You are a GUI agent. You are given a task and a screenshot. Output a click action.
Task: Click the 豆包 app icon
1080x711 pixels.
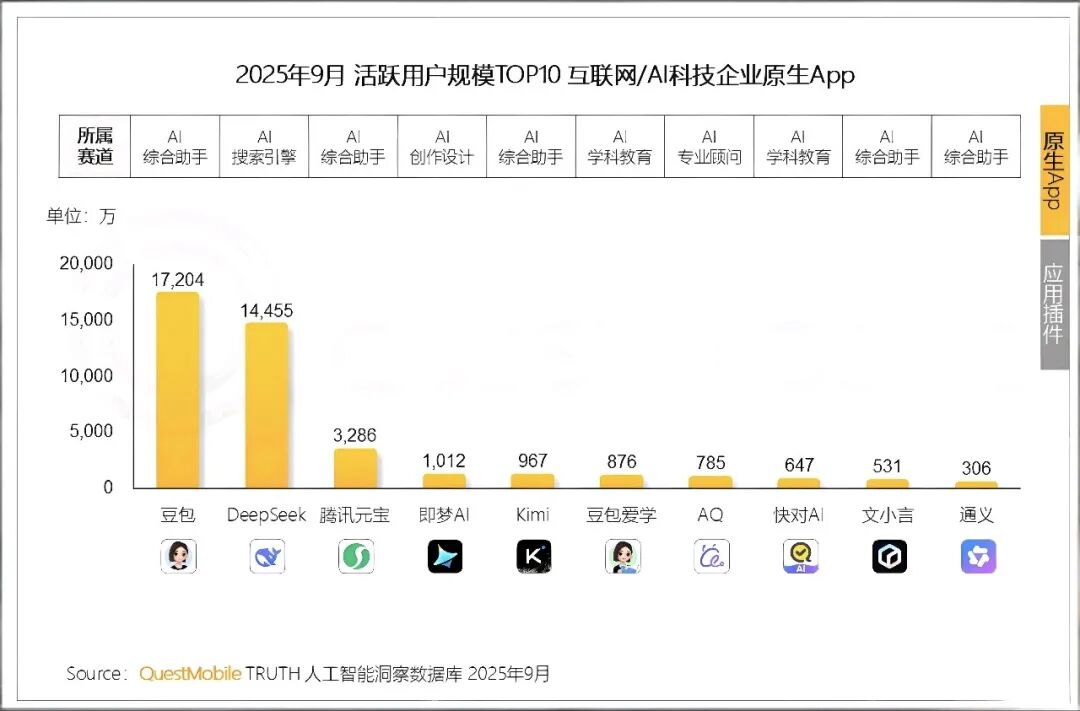[x=178, y=556]
